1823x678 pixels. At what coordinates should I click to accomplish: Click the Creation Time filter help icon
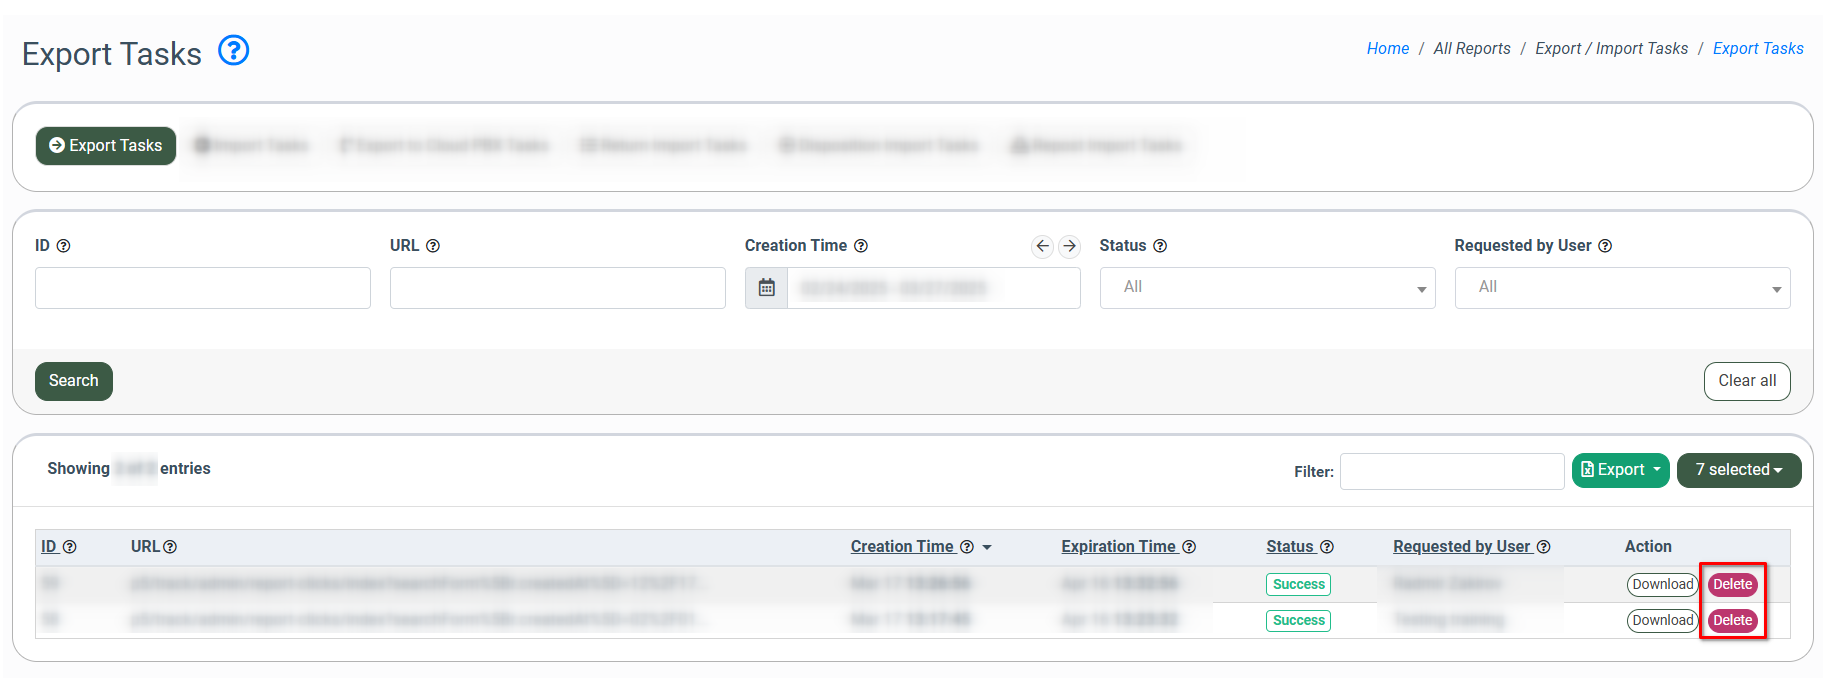(x=861, y=246)
